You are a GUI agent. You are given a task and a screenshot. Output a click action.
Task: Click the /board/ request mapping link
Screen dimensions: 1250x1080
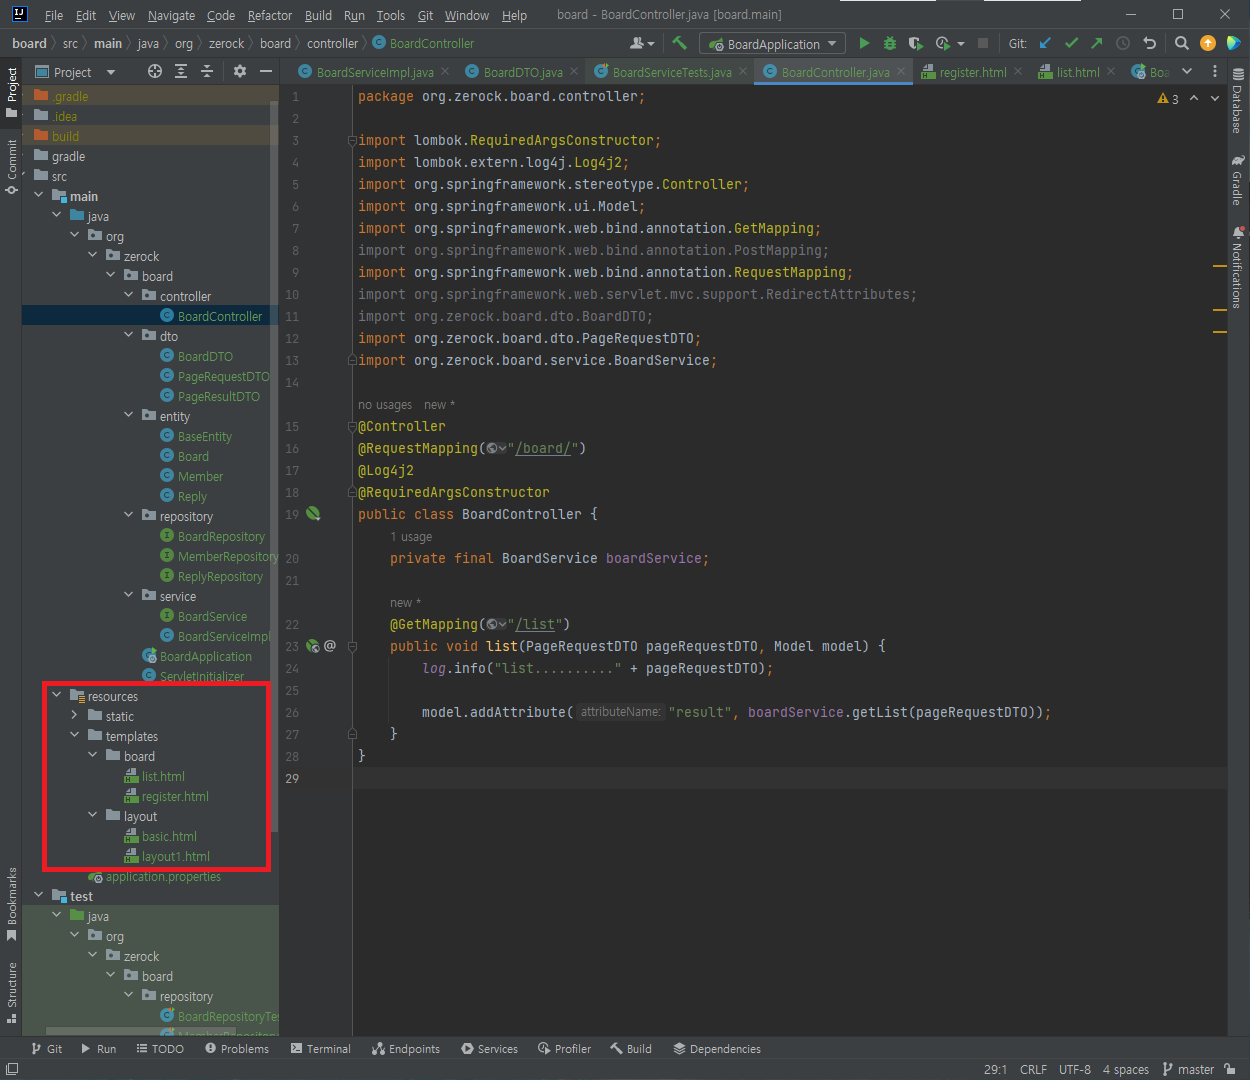point(545,448)
